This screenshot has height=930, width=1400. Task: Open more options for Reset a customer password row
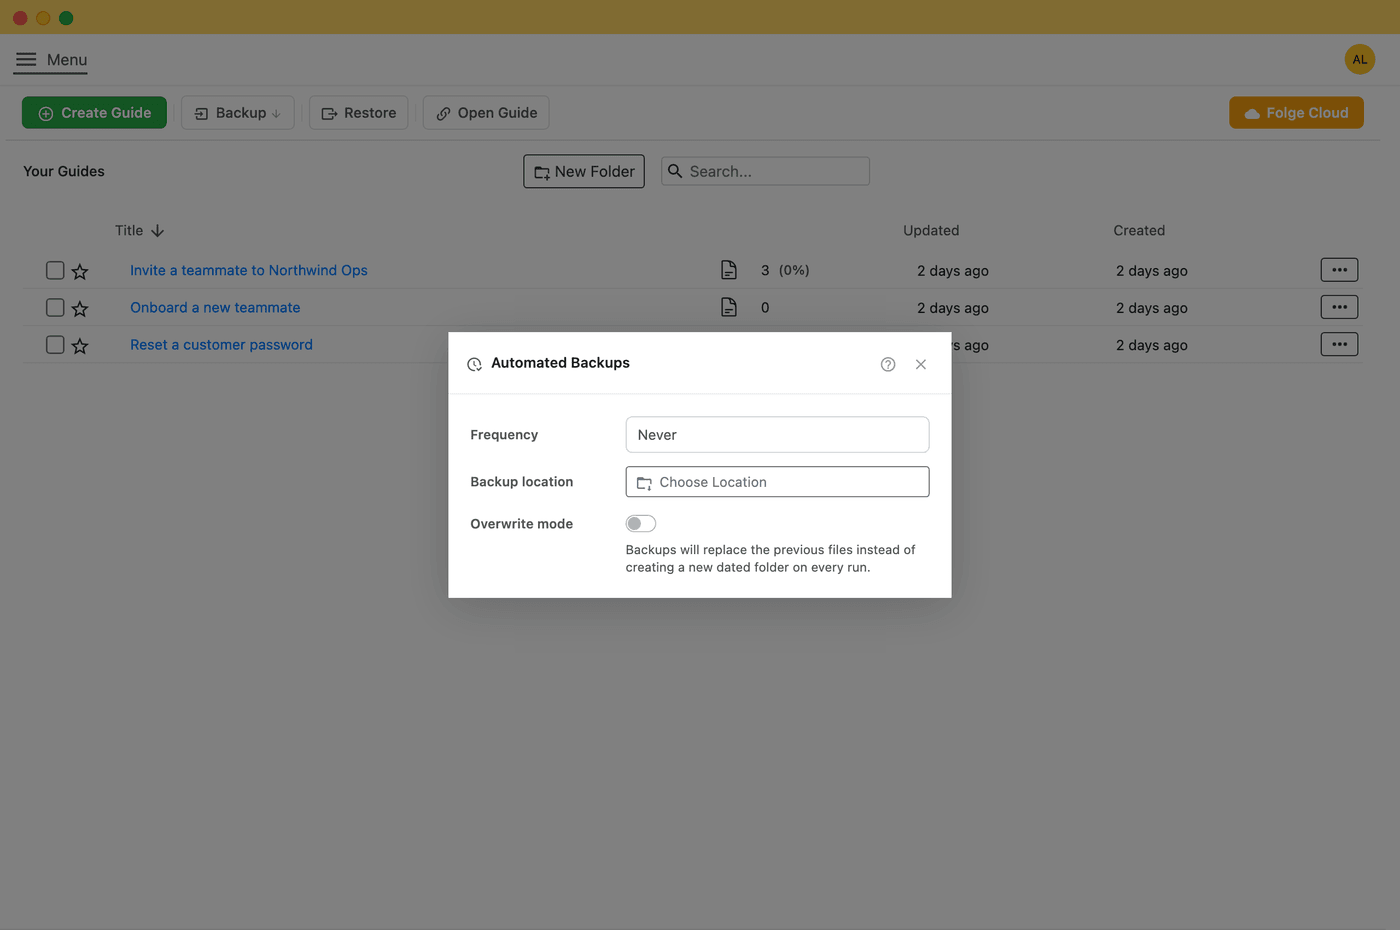tap(1339, 344)
